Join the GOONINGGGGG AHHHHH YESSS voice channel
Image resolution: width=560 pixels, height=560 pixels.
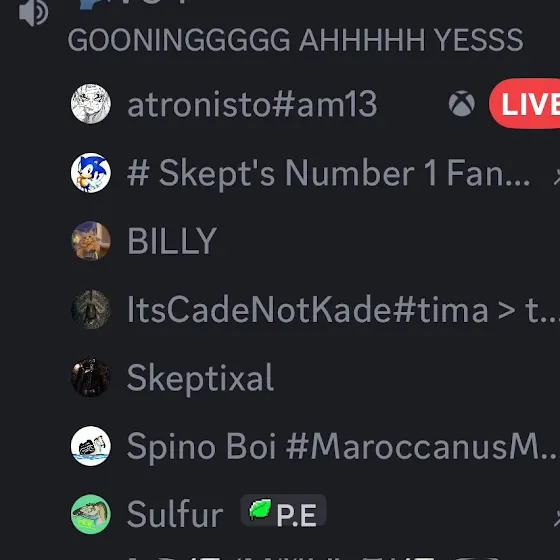click(295, 40)
